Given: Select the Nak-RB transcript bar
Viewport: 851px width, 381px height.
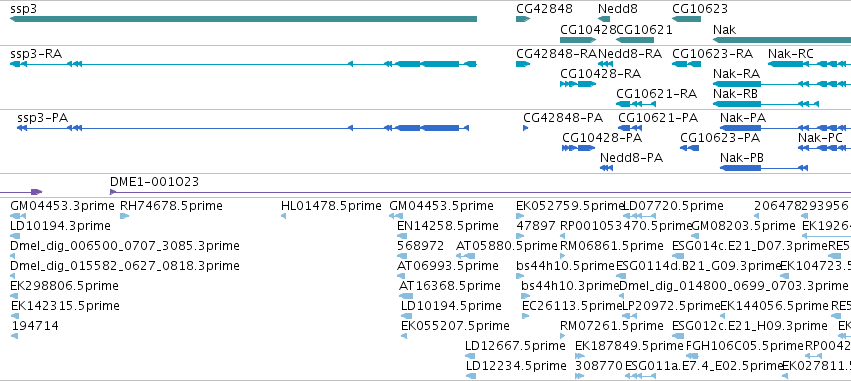Looking at the screenshot, I should click(x=765, y=104).
